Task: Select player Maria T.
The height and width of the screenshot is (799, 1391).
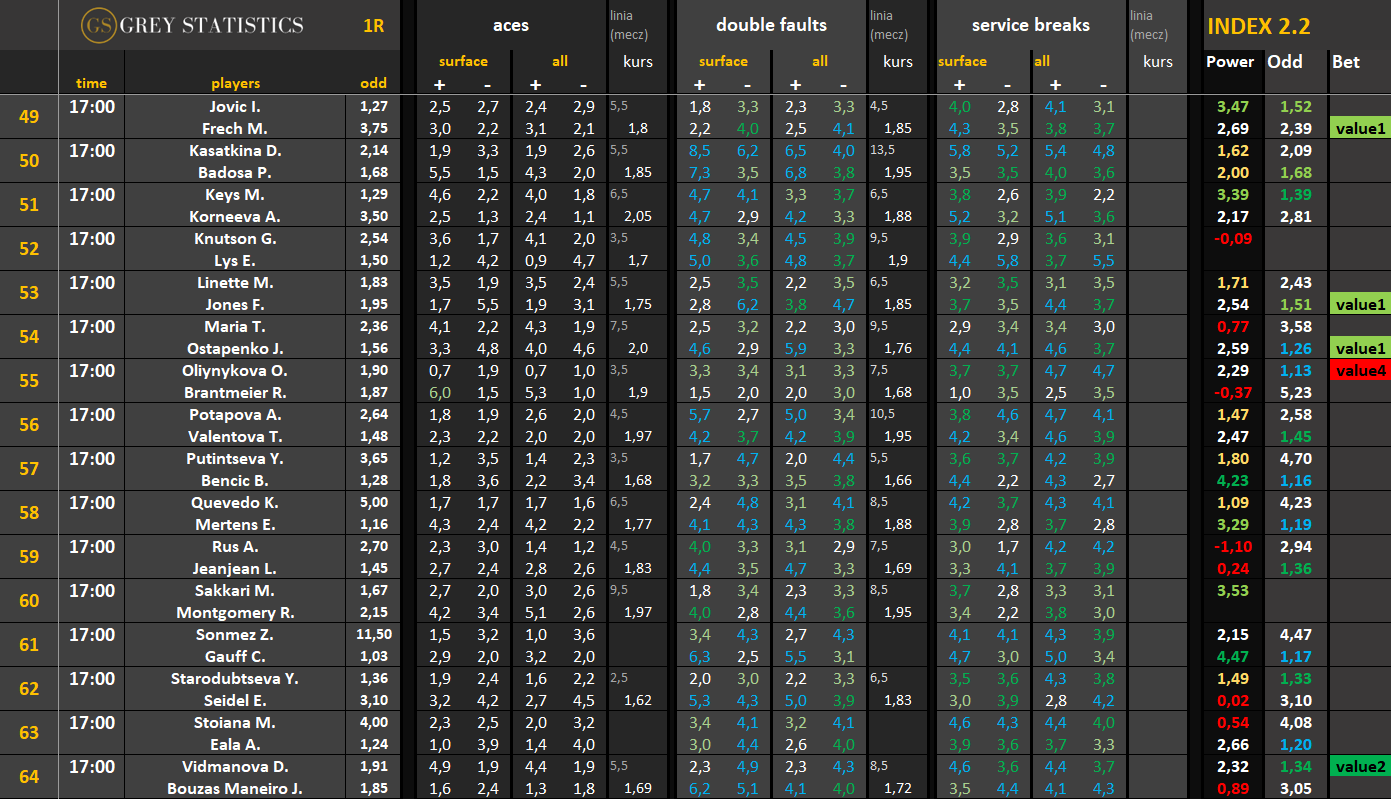Action: click(x=235, y=326)
